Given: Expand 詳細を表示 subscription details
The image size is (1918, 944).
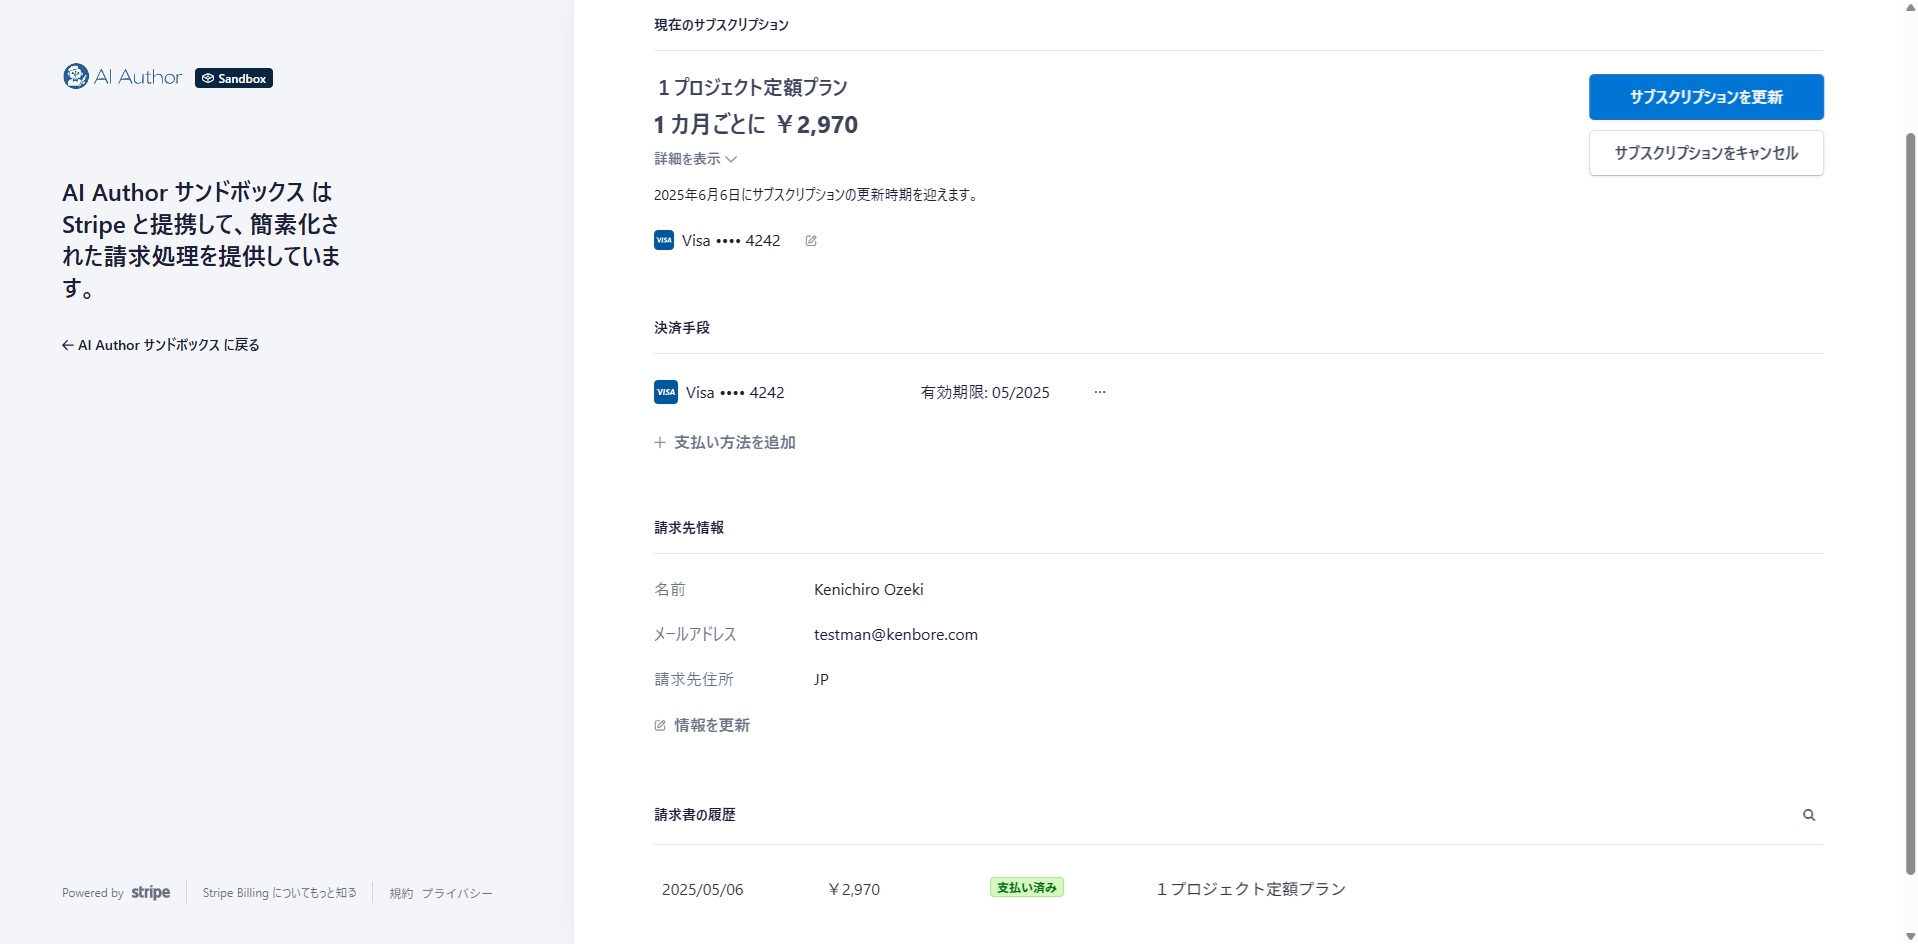Looking at the screenshot, I should click(696, 159).
